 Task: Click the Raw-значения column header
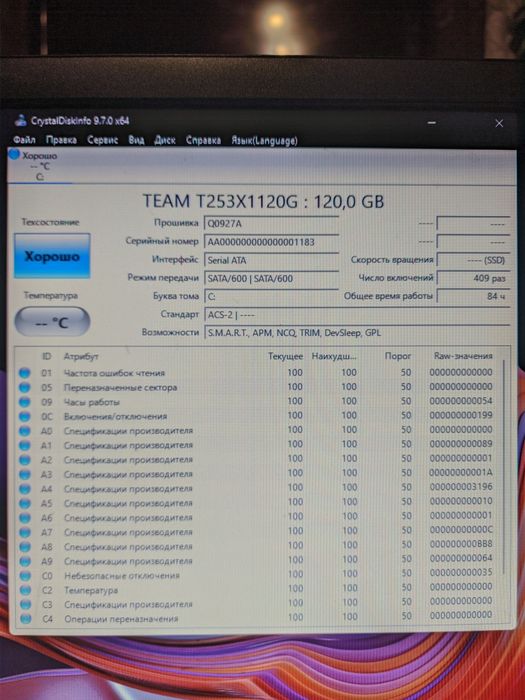(x=463, y=356)
